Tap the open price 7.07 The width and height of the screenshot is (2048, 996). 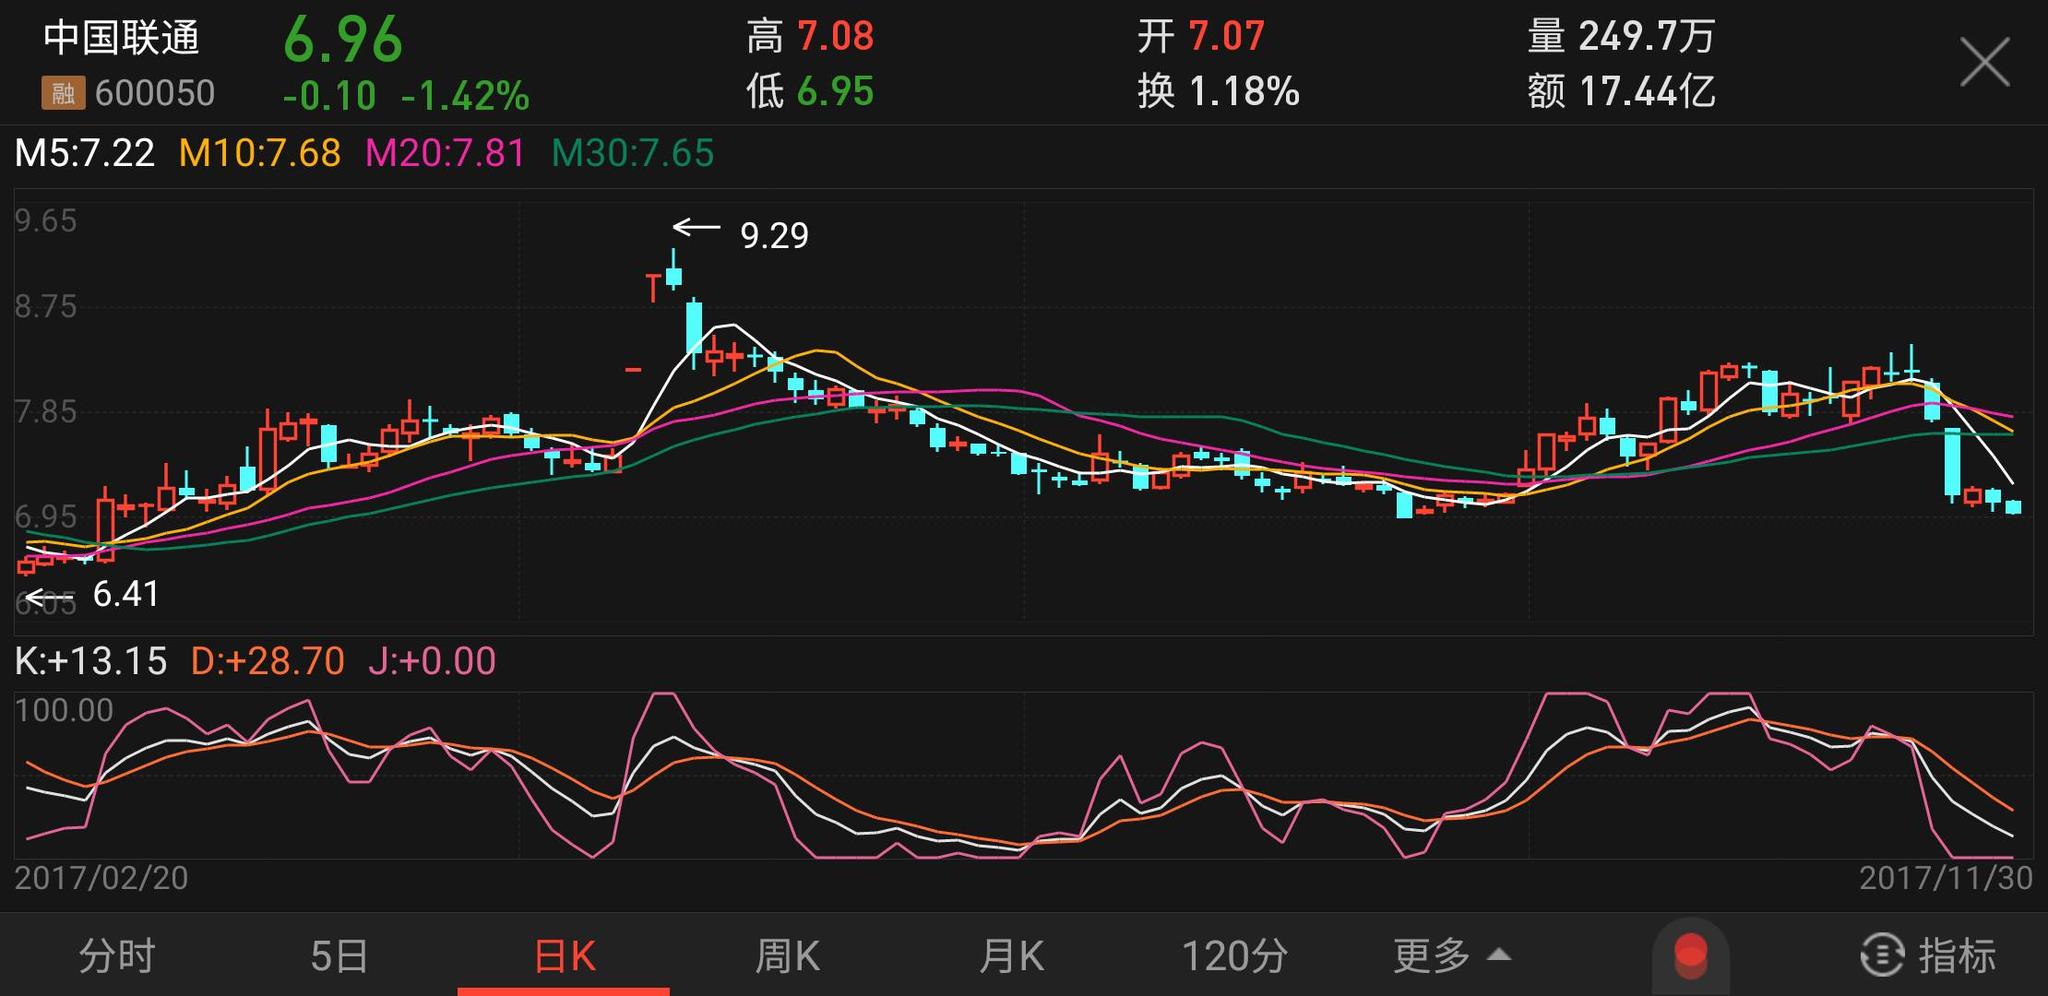click(x=1227, y=37)
